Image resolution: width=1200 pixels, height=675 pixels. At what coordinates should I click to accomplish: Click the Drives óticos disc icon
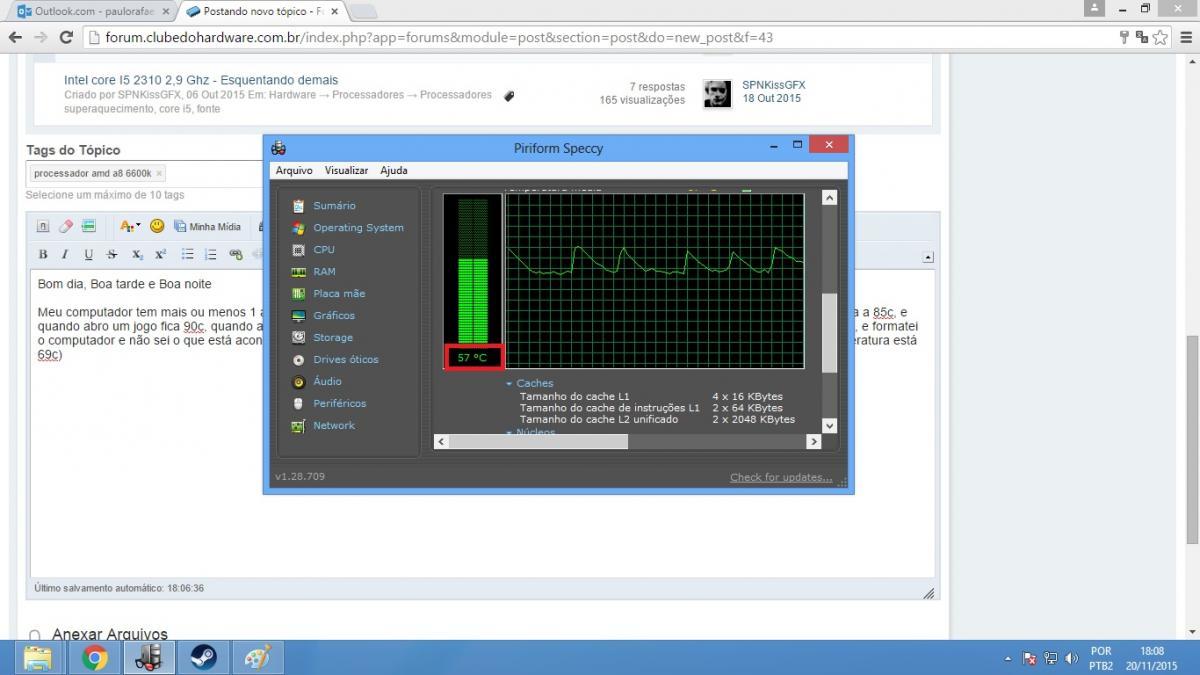[x=298, y=359]
